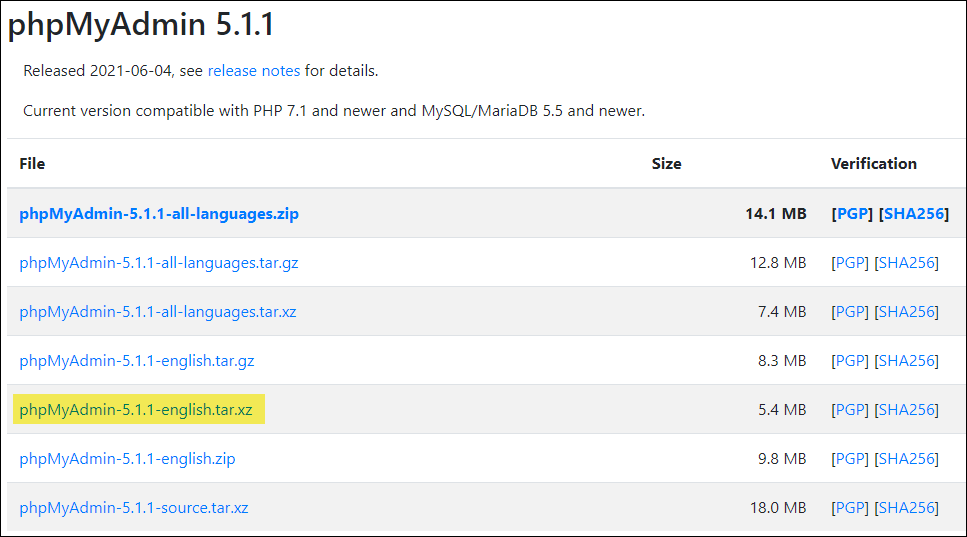Open PGP signature for all-languages.zip
967x537 pixels.
point(852,214)
